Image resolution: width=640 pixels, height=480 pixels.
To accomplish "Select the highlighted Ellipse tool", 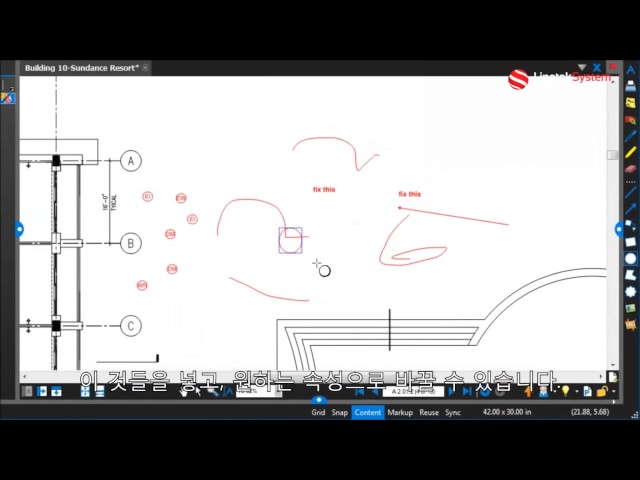I will [631, 258].
